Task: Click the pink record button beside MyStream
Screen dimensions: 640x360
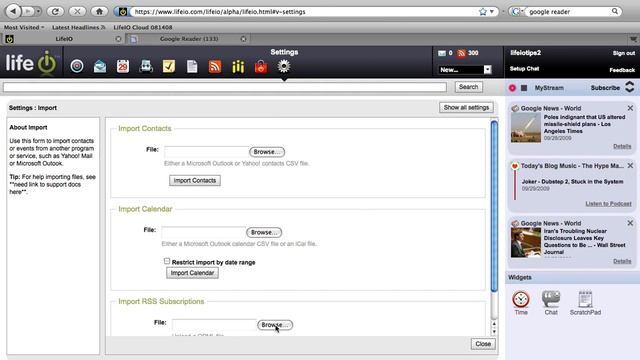Action: (512, 88)
